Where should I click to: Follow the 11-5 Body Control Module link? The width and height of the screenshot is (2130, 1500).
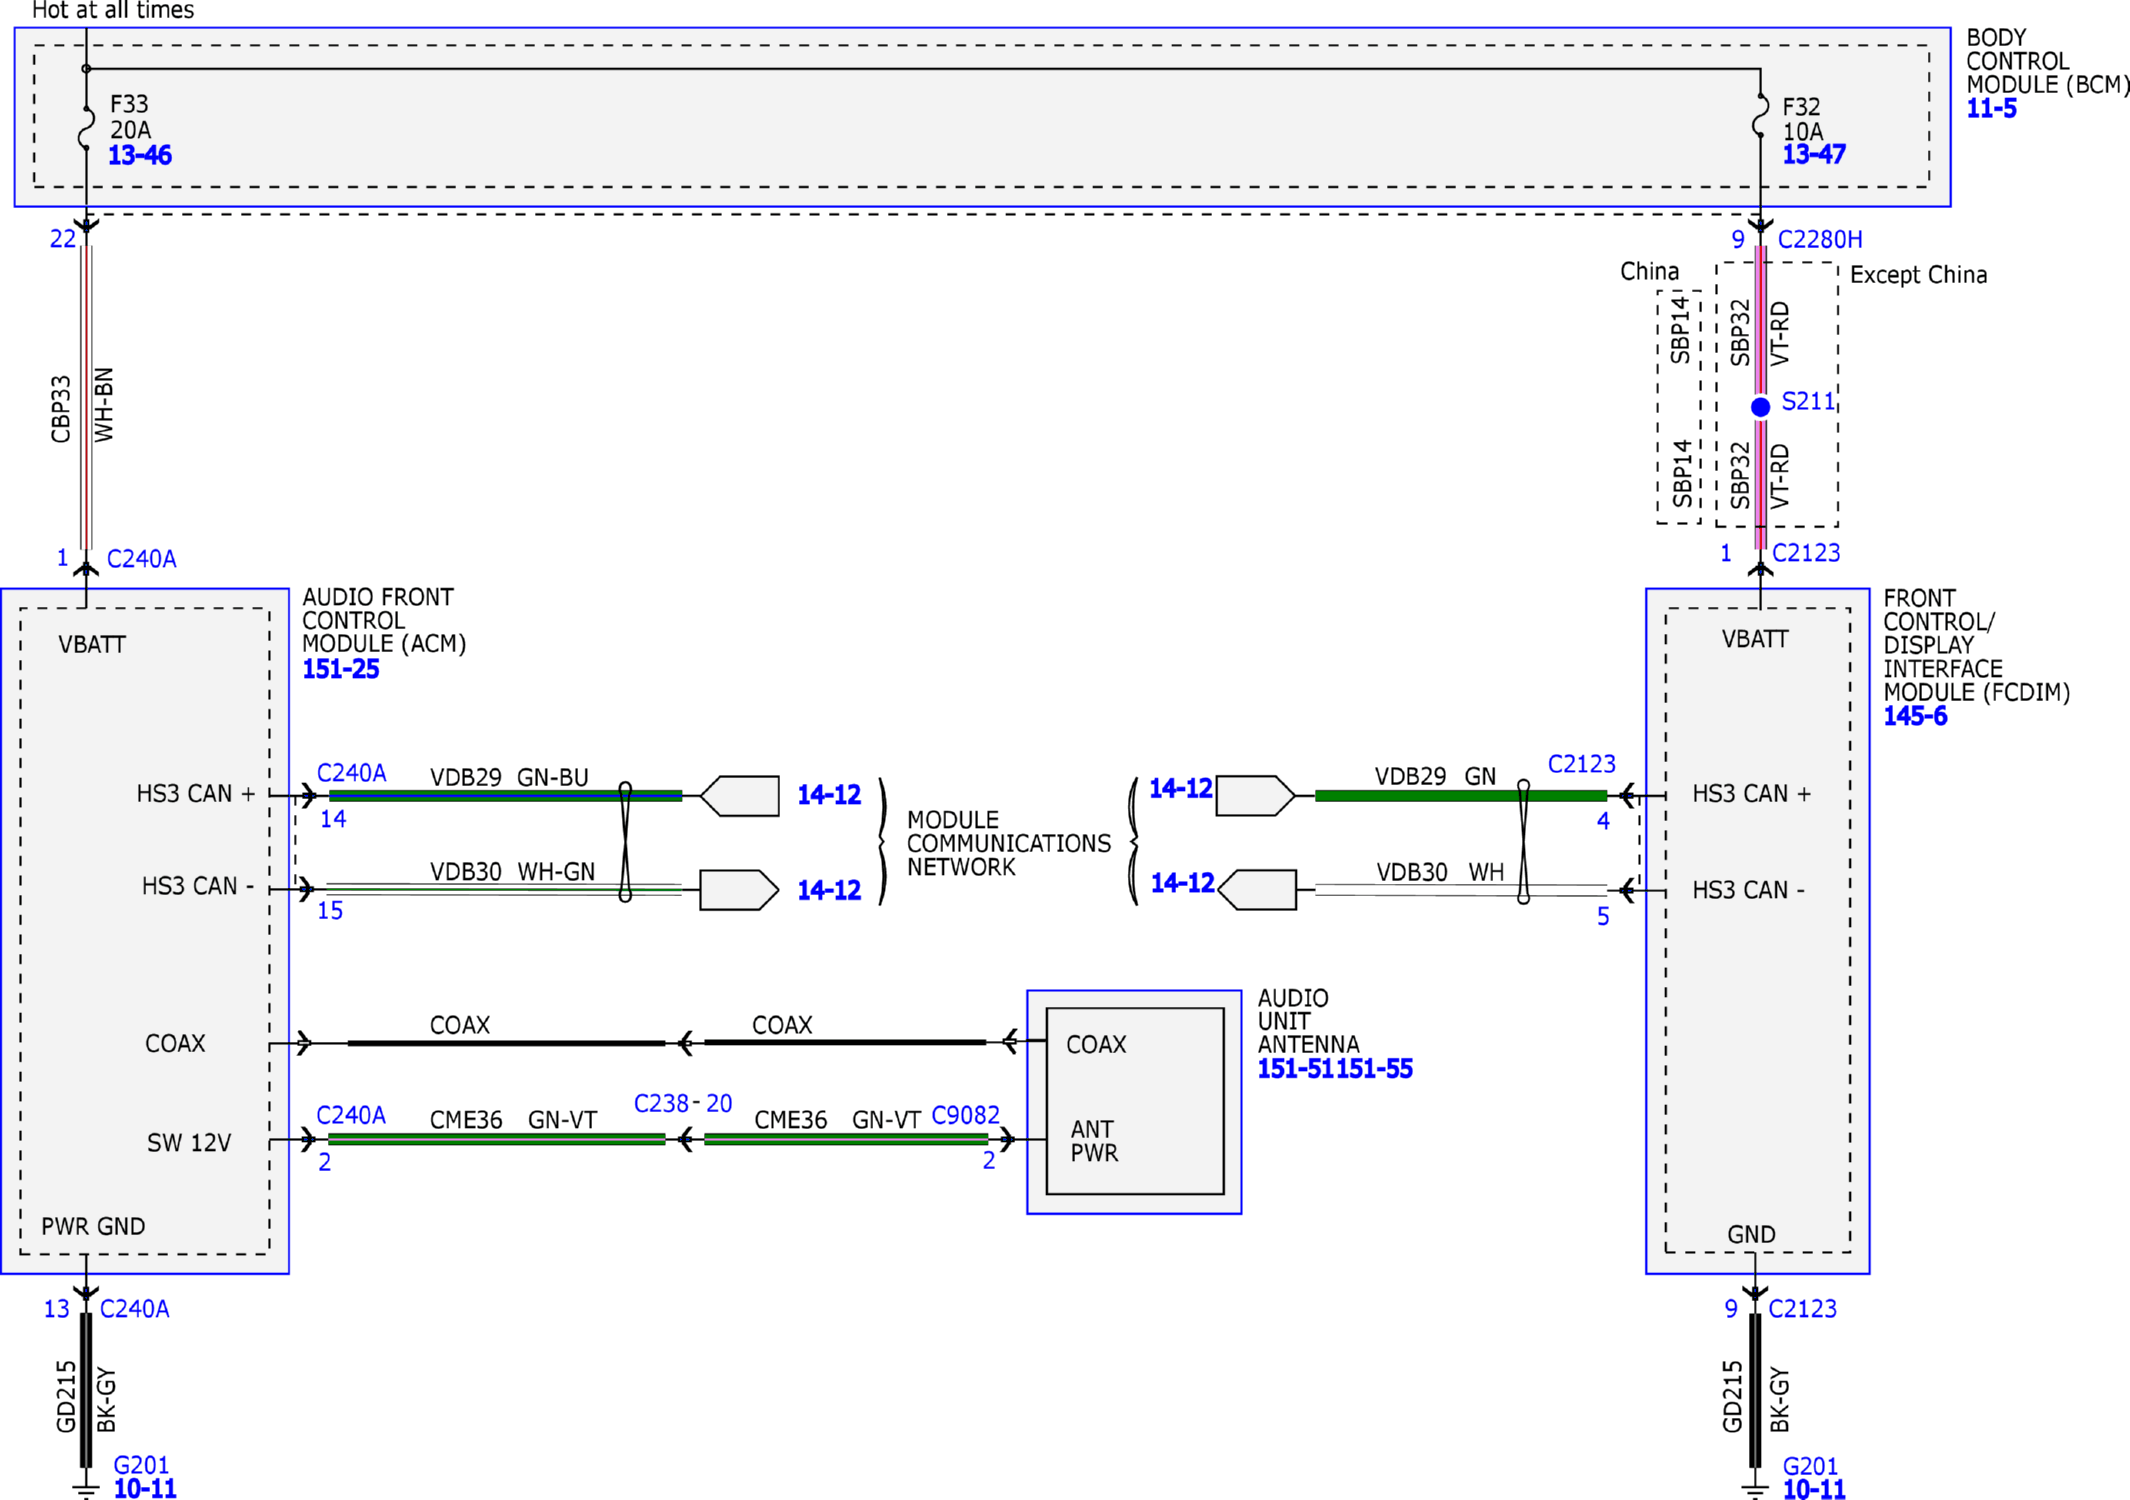(x=1991, y=108)
